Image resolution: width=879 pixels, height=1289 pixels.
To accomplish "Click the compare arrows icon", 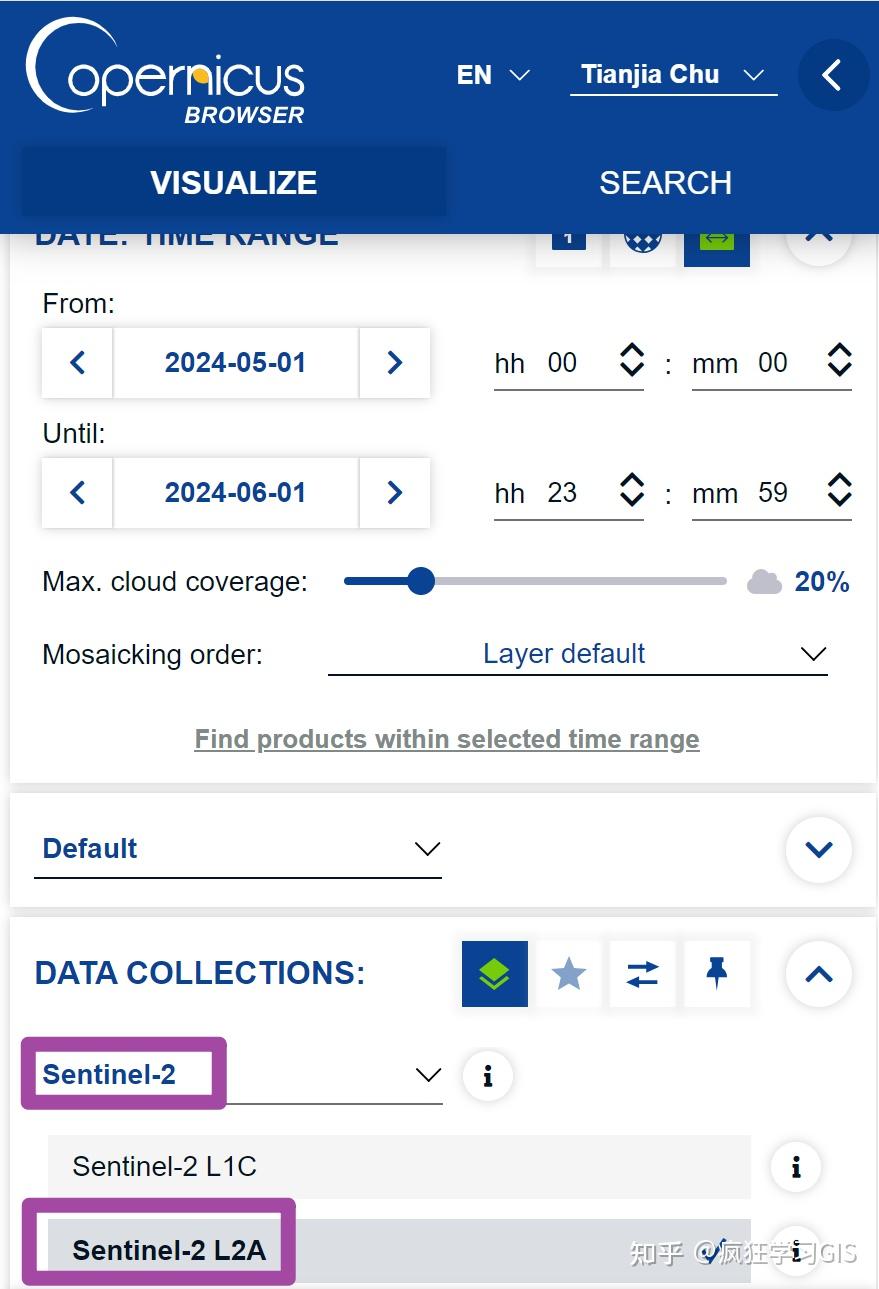I will point(642,973).
